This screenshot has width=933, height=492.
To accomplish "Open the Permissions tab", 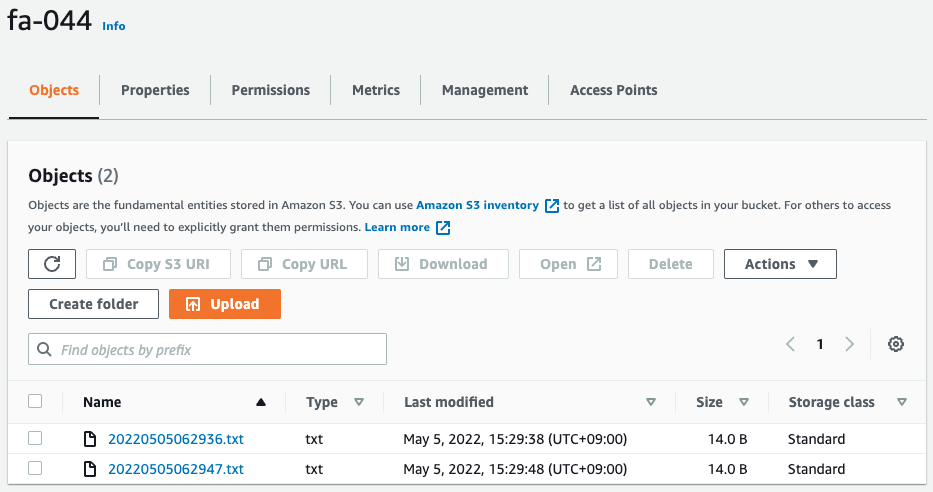I will [x=271, y=90].
